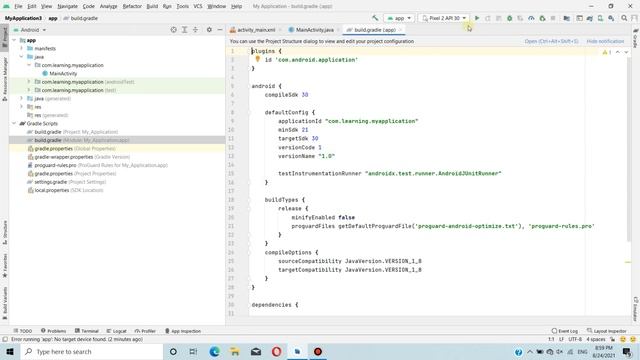Click the Select Opened File target icon
640x360 pixels.
point(173,30)
